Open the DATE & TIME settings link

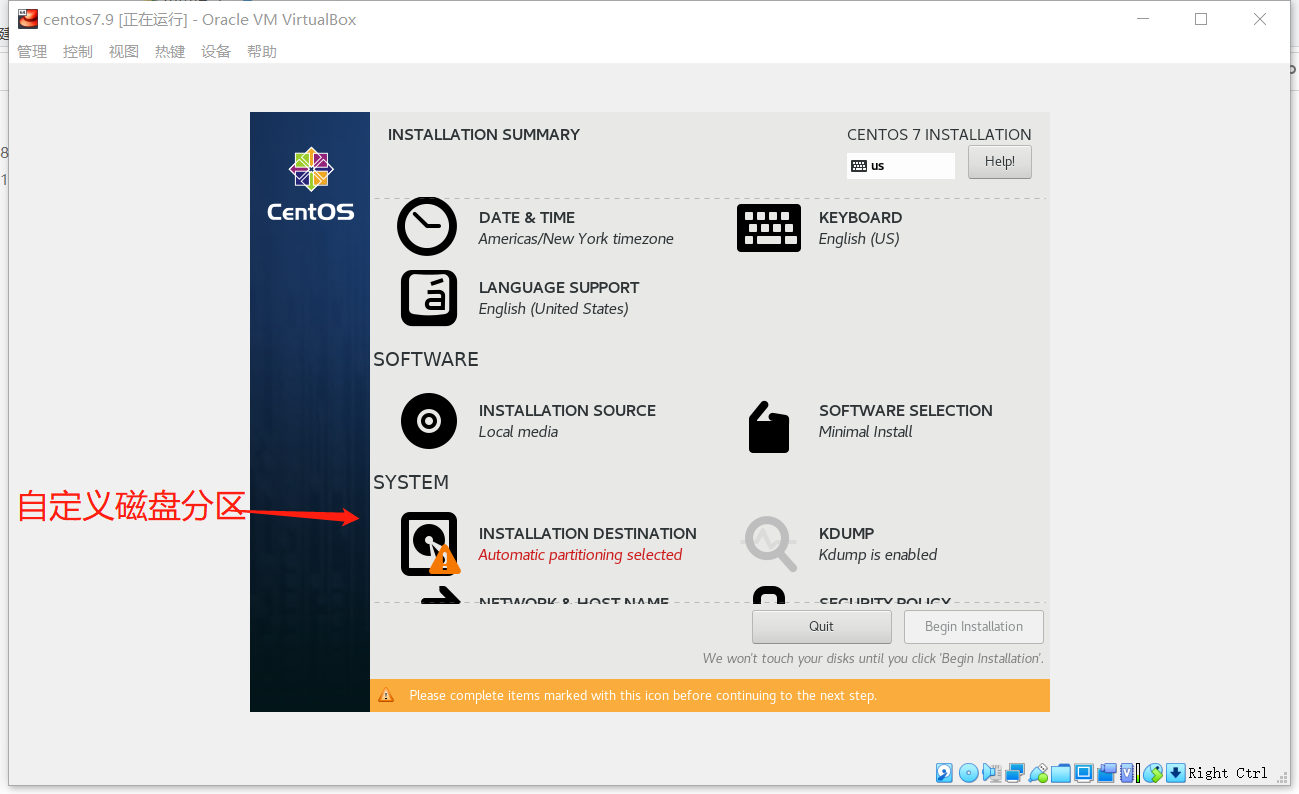(x=527, y=218)
